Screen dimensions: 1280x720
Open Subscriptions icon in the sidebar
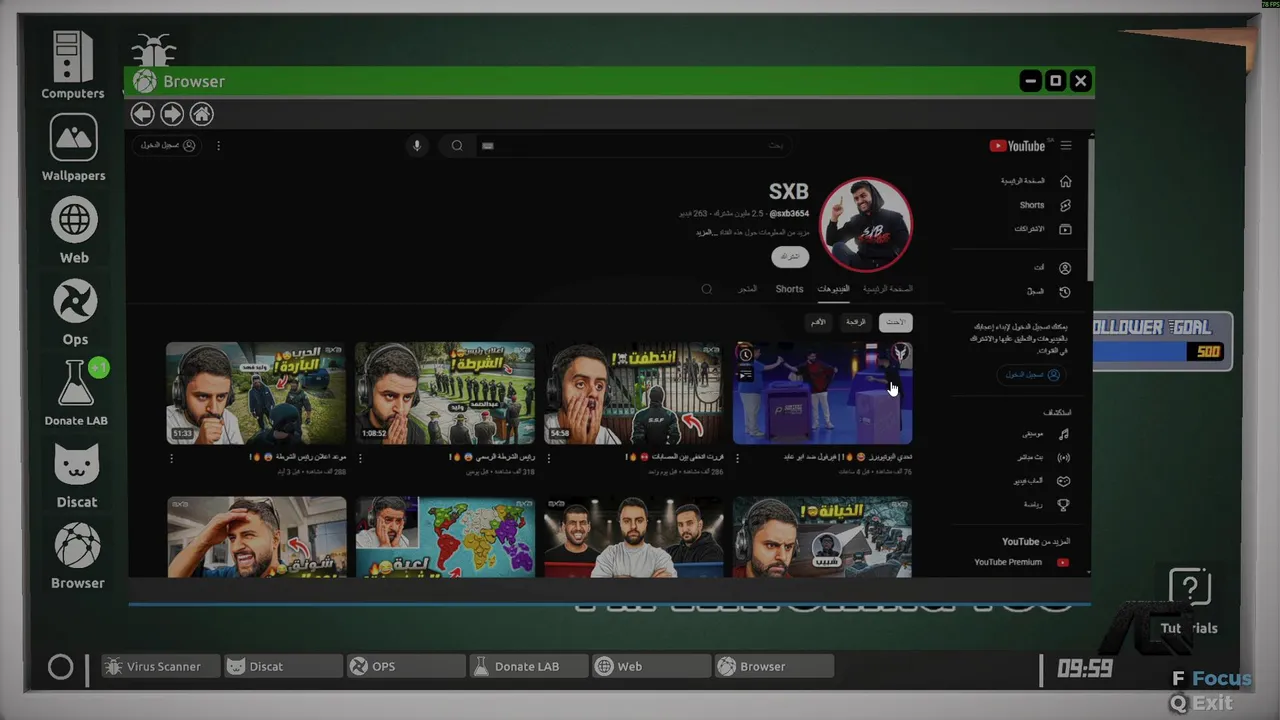[1065, 229]
